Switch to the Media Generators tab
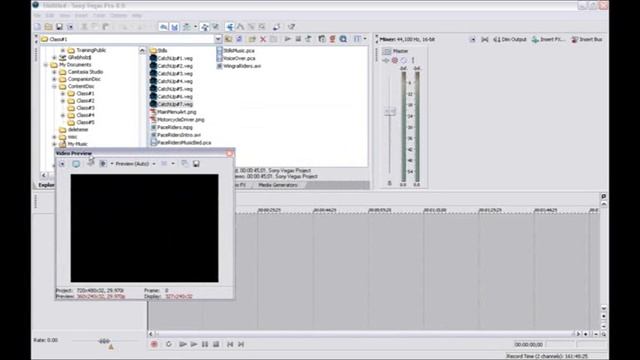Image resolution: width=640 pixels, height=360 pixels. [278, 185]
